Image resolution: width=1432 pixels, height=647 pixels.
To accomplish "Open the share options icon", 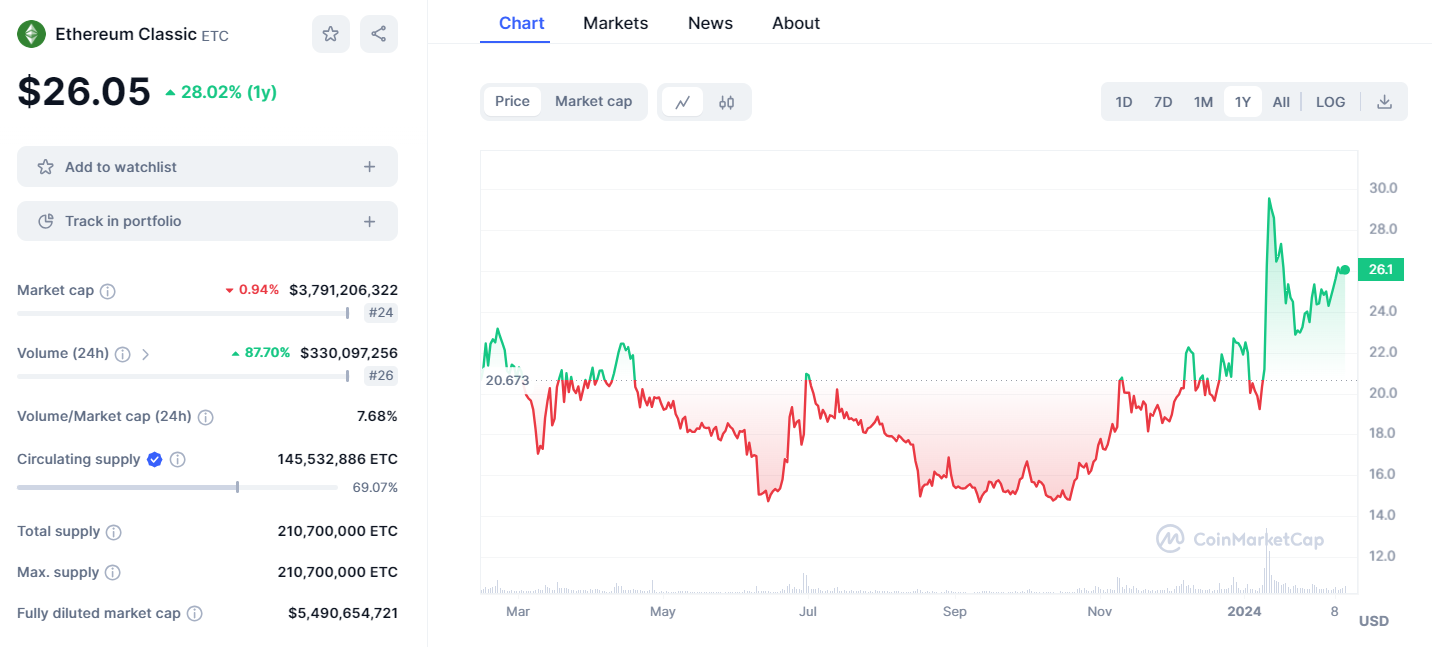I will click(x=379, y=34).
